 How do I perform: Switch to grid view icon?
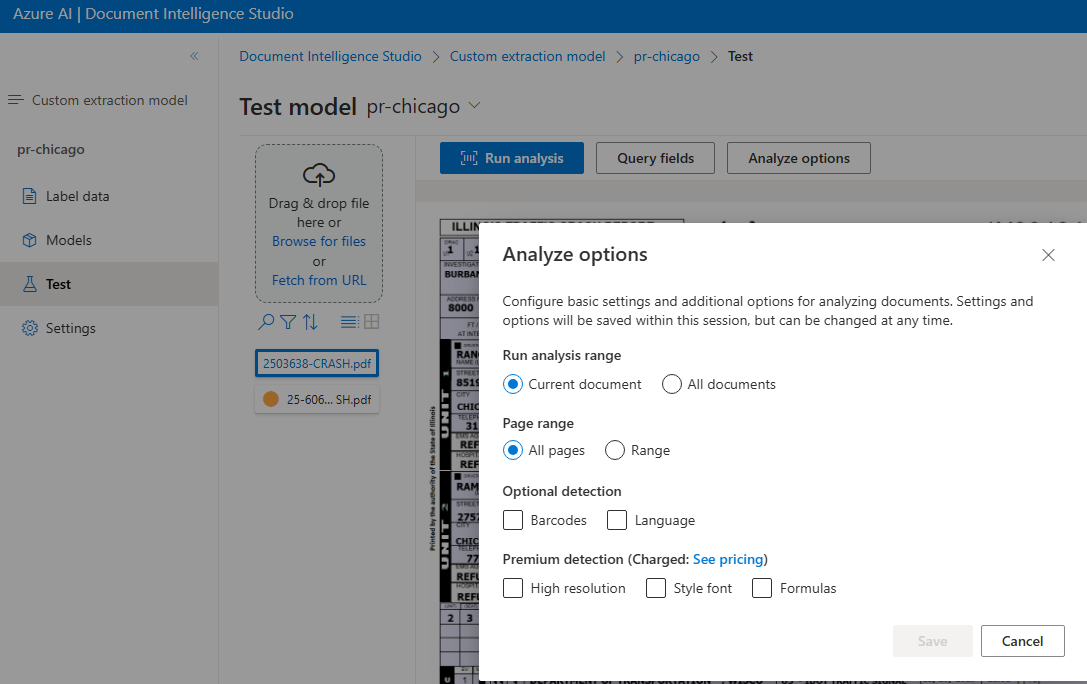click(x=372, y=322)
